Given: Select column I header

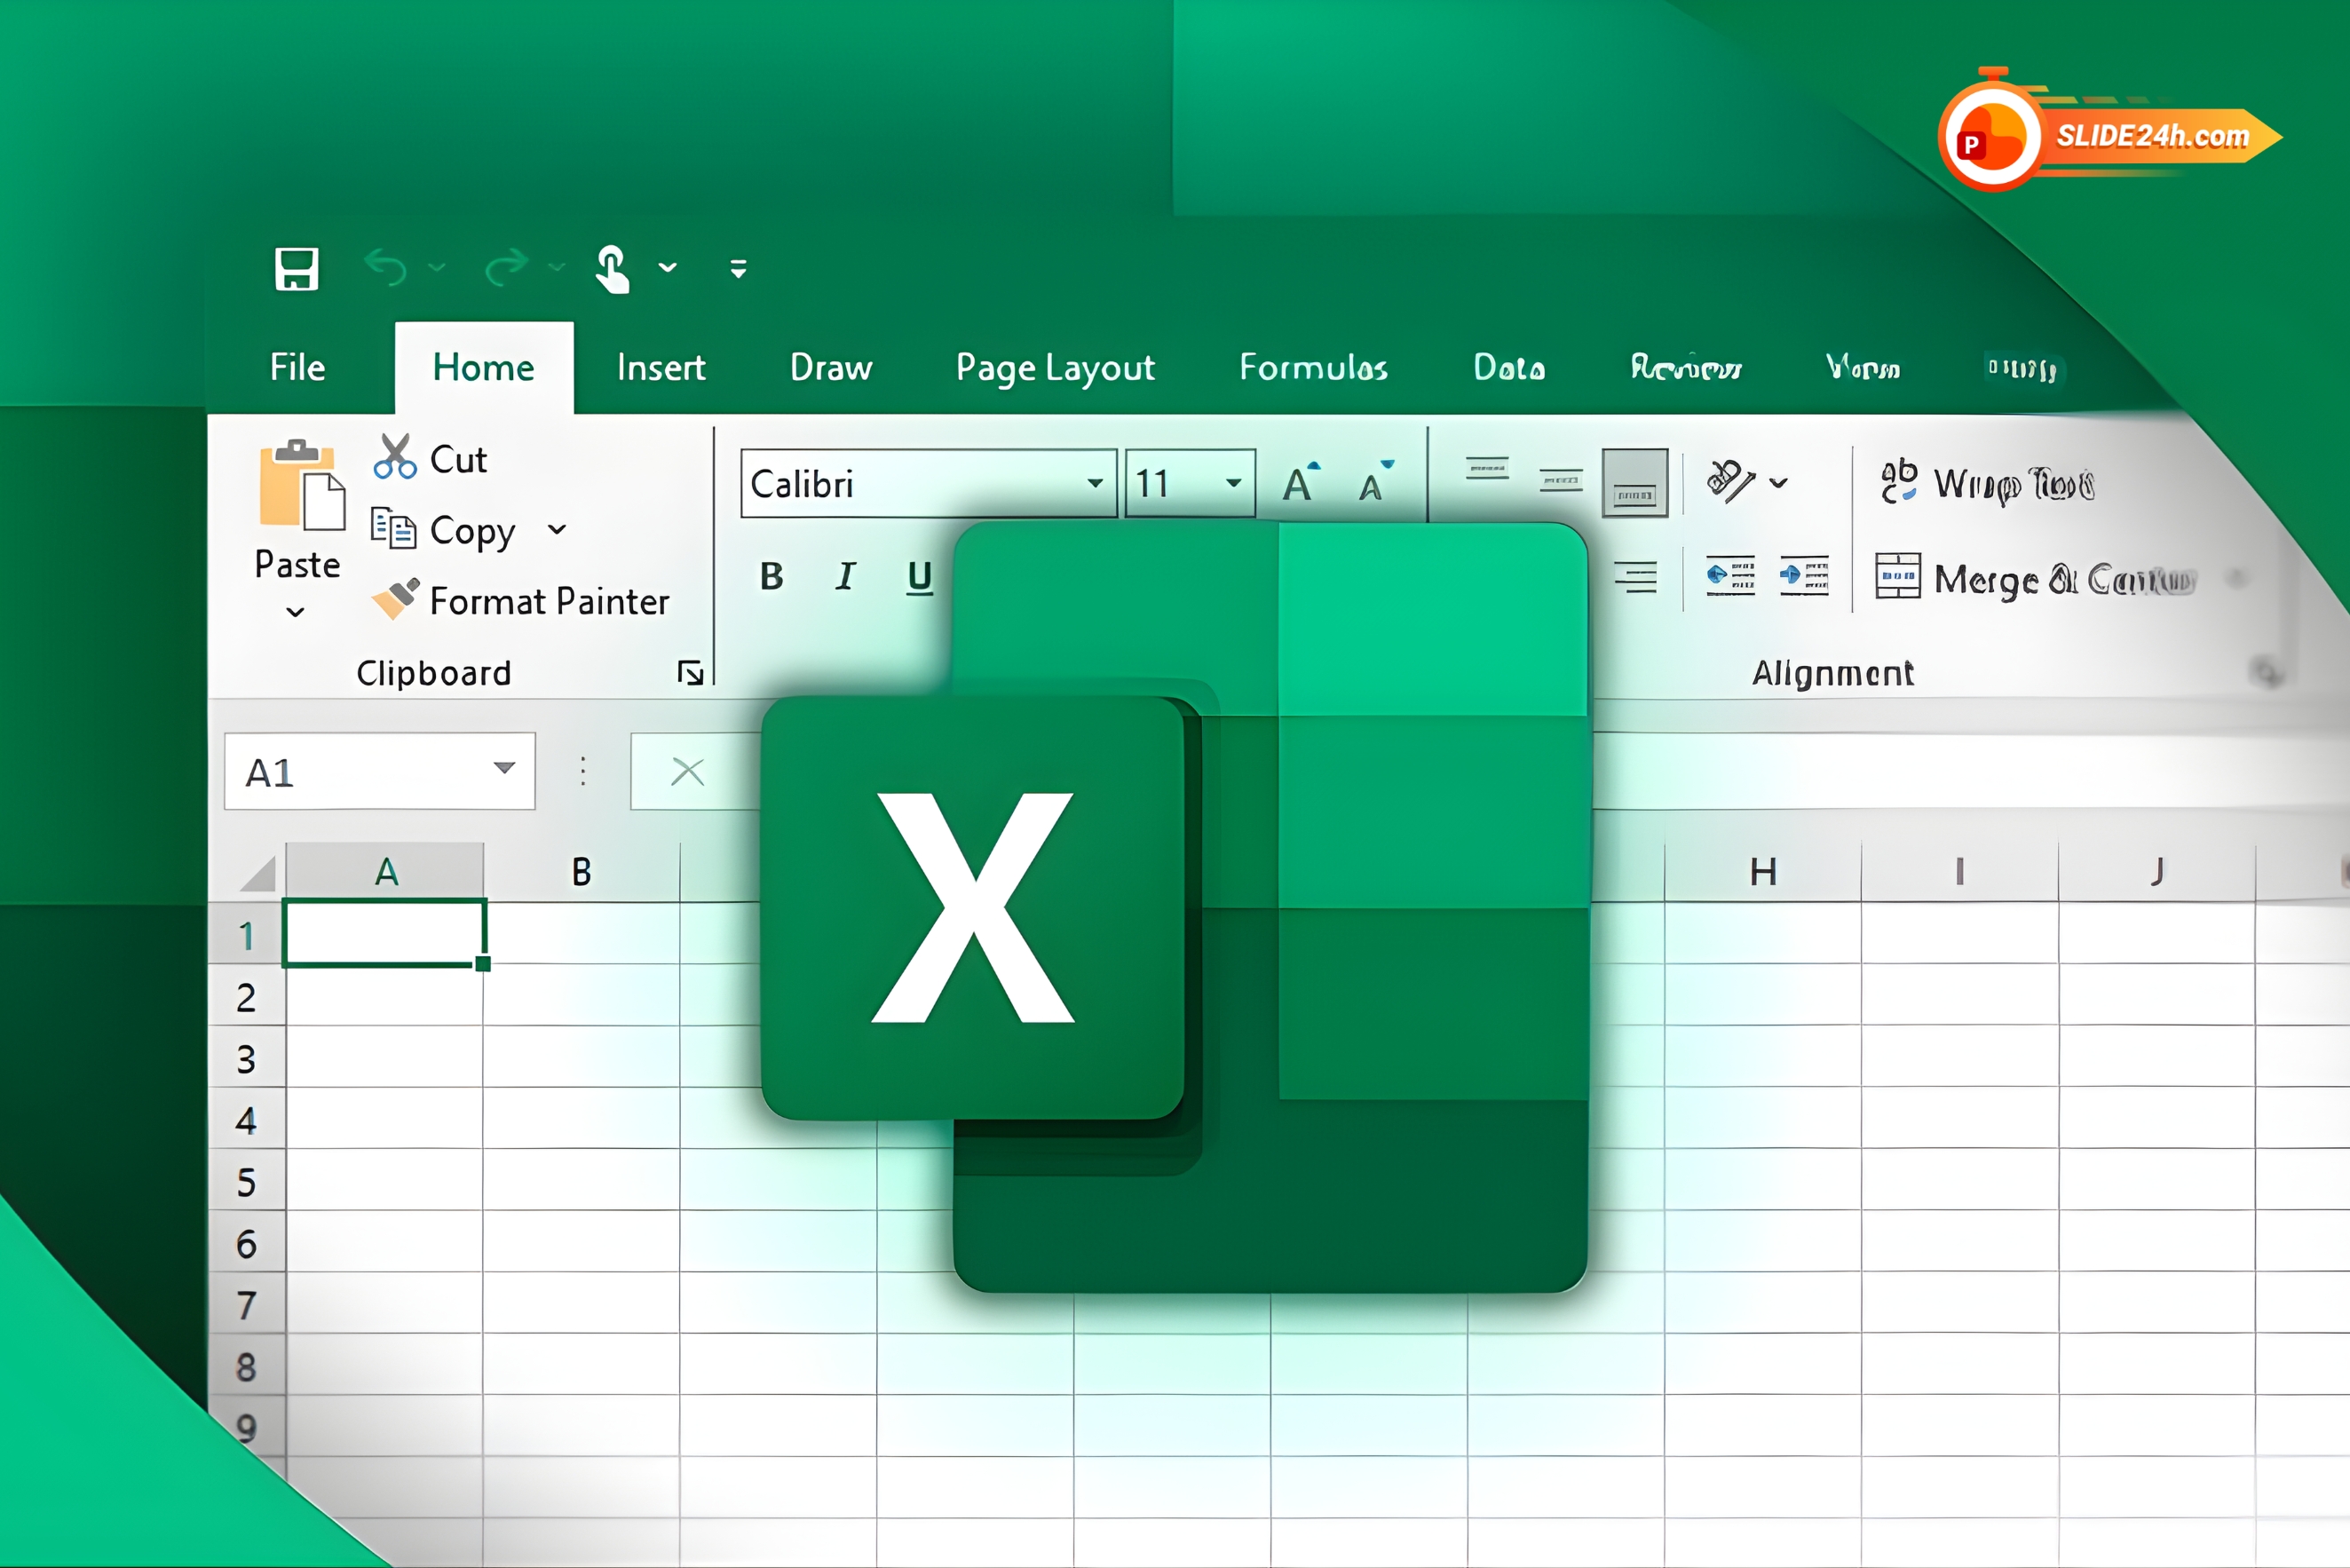Looking at the screenshot, I should 1960,872.
